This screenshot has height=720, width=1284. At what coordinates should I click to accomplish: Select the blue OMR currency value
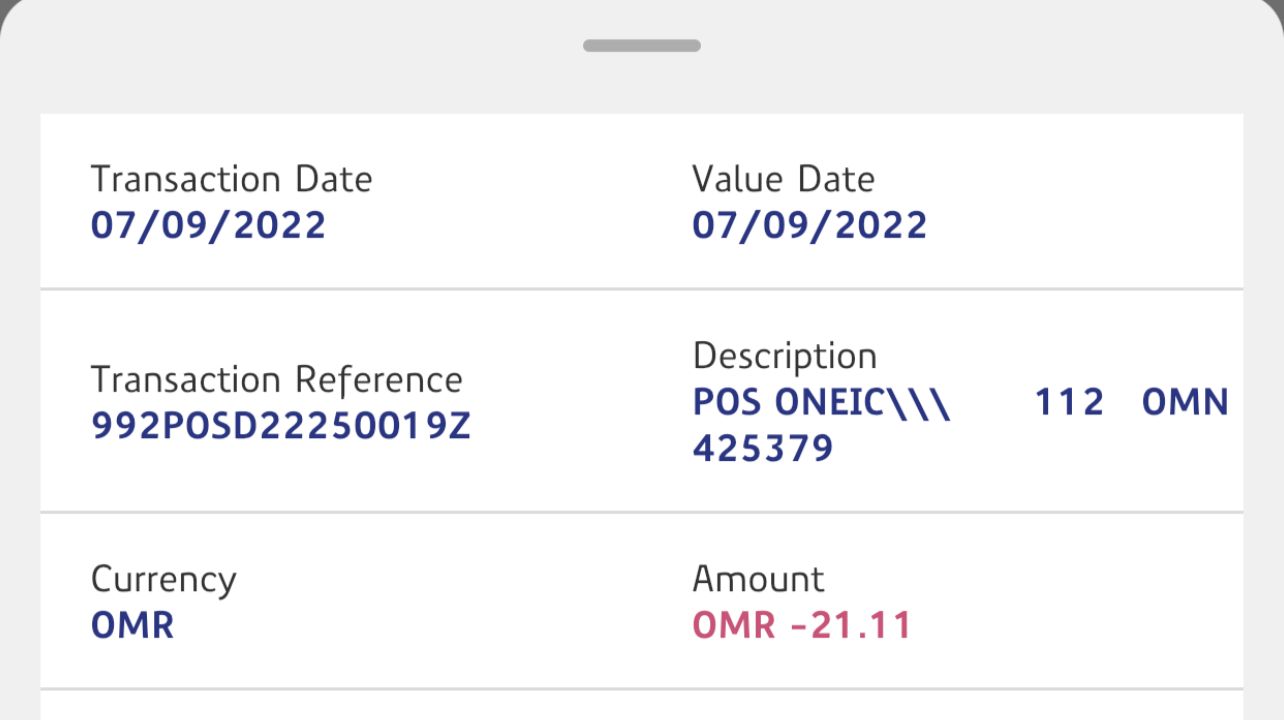[132, 626]
